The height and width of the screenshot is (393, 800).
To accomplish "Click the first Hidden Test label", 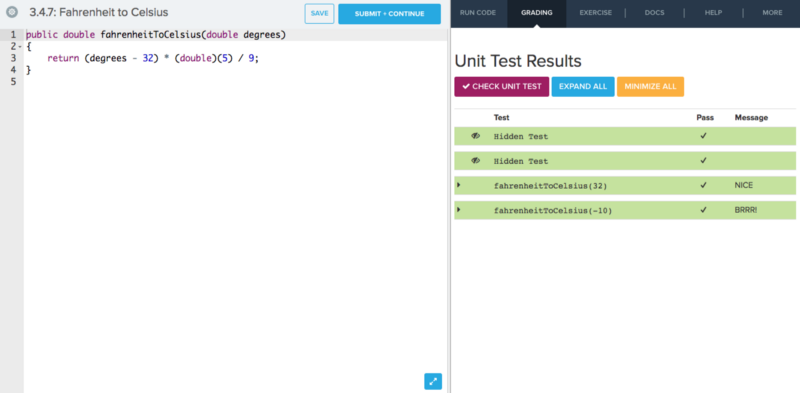I will click(x=520, y=136).
